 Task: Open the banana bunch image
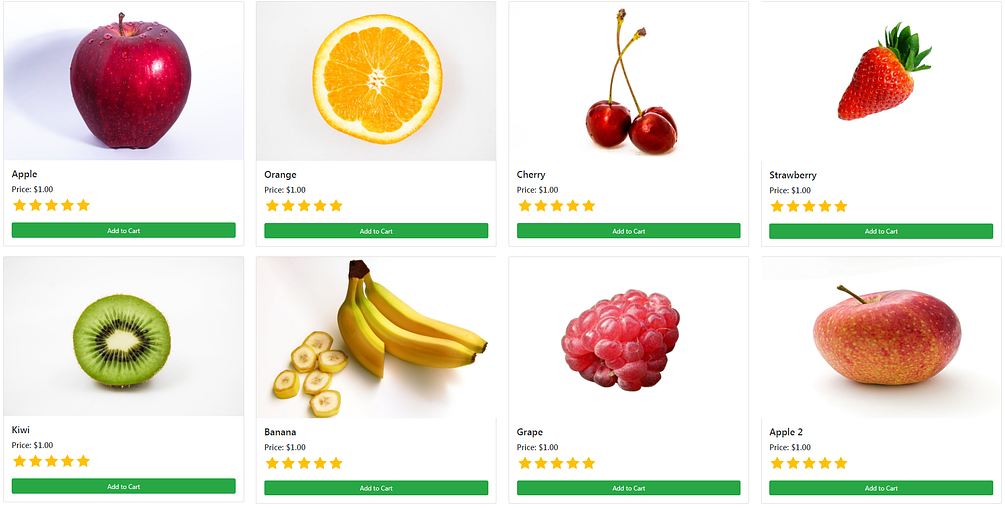(x=376, y=338)
